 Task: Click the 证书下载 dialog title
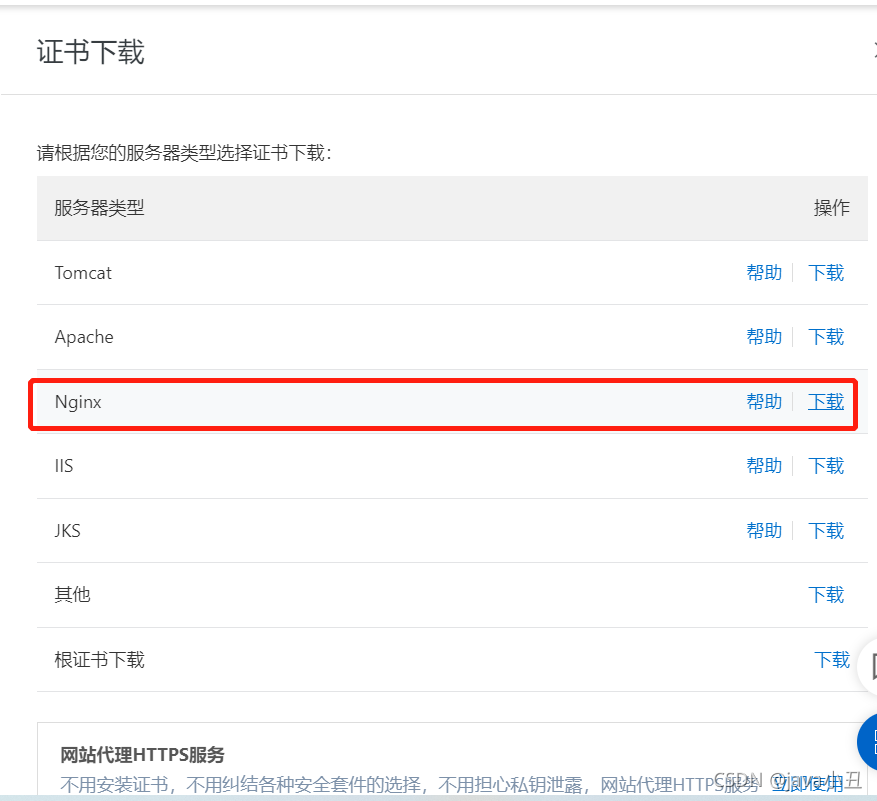pos(91,52)
